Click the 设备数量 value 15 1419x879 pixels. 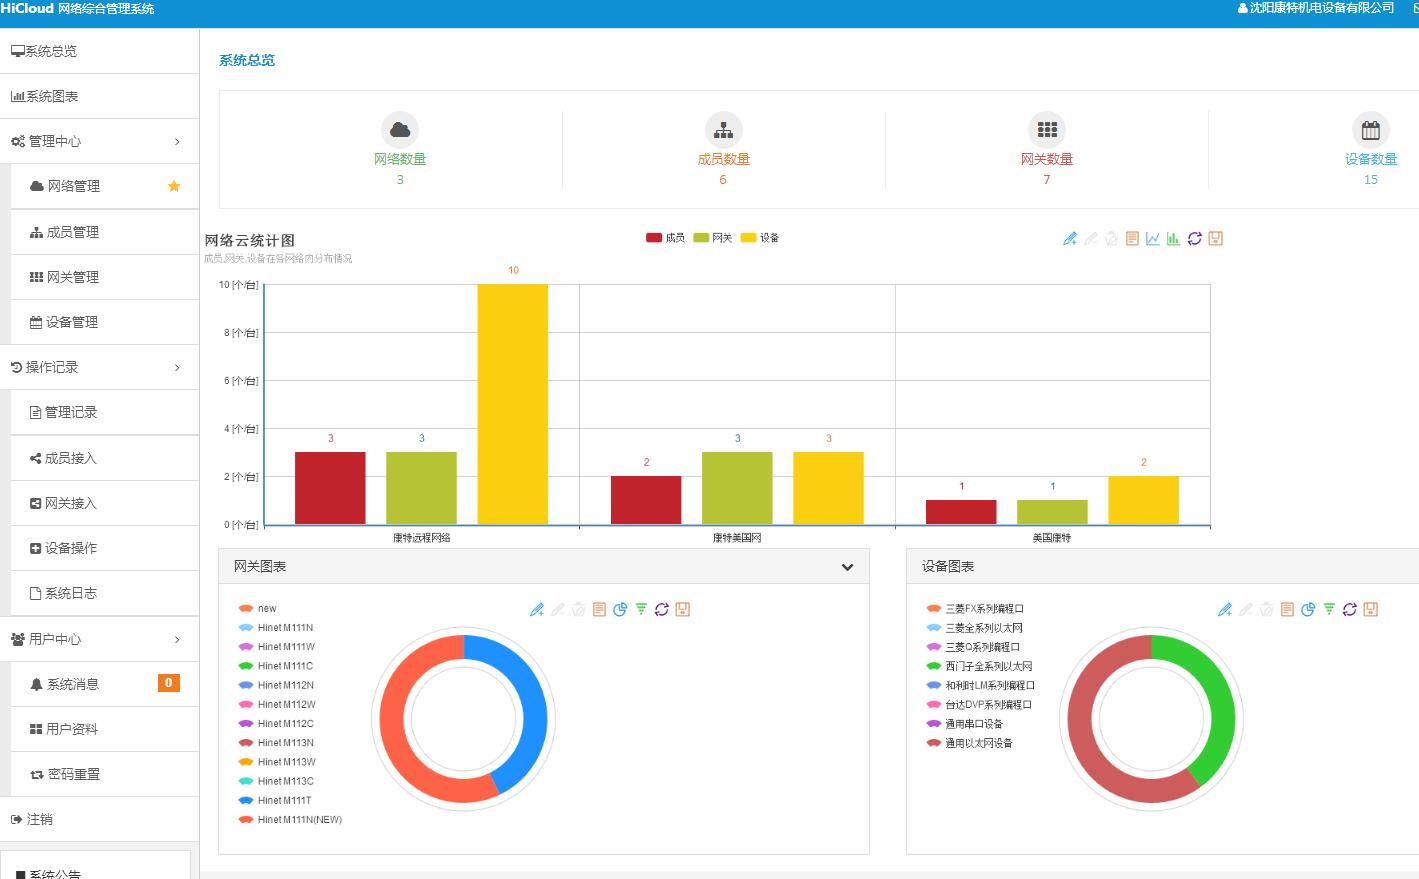click(x=1370, y=180)
